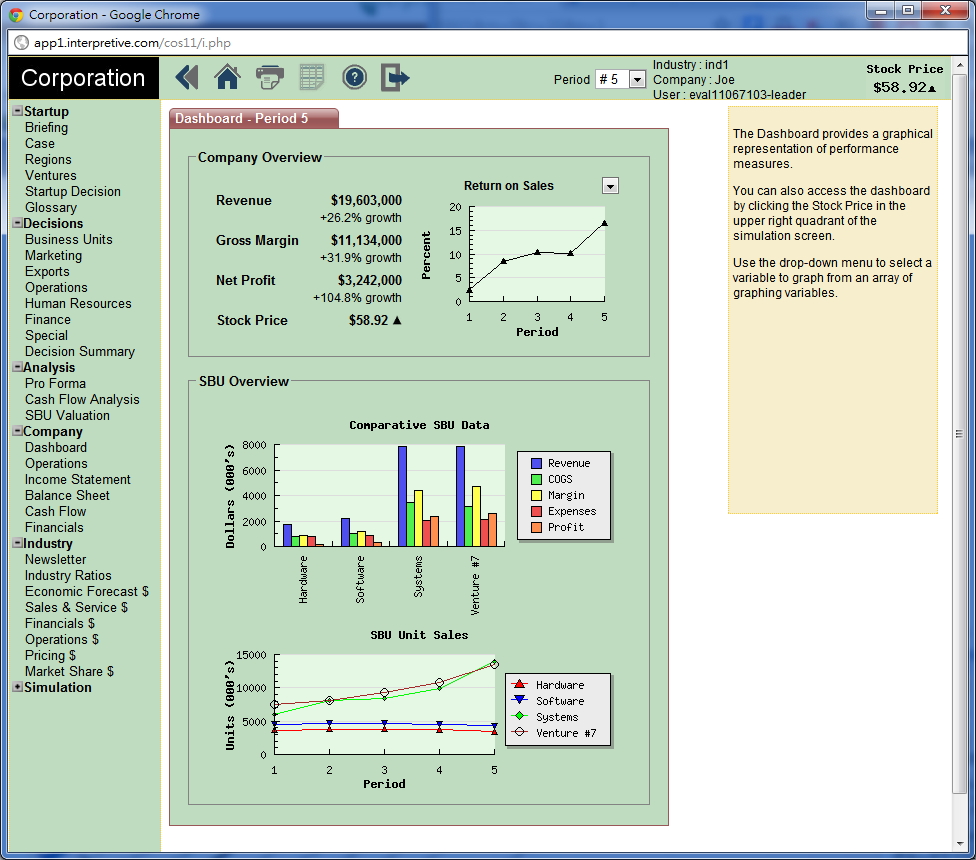Image resolution: width=976 pixels, height=860 pixels.
Task: Click the stock price up-arrow indicator in header
Action: click(932, 88)
